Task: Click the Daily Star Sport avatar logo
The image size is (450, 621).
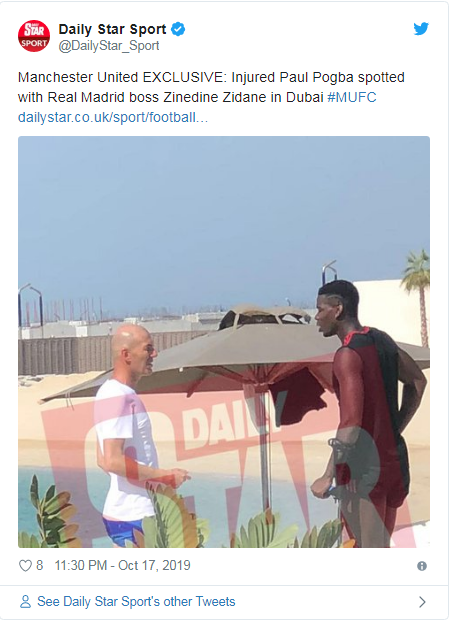Action: [34, 36]
